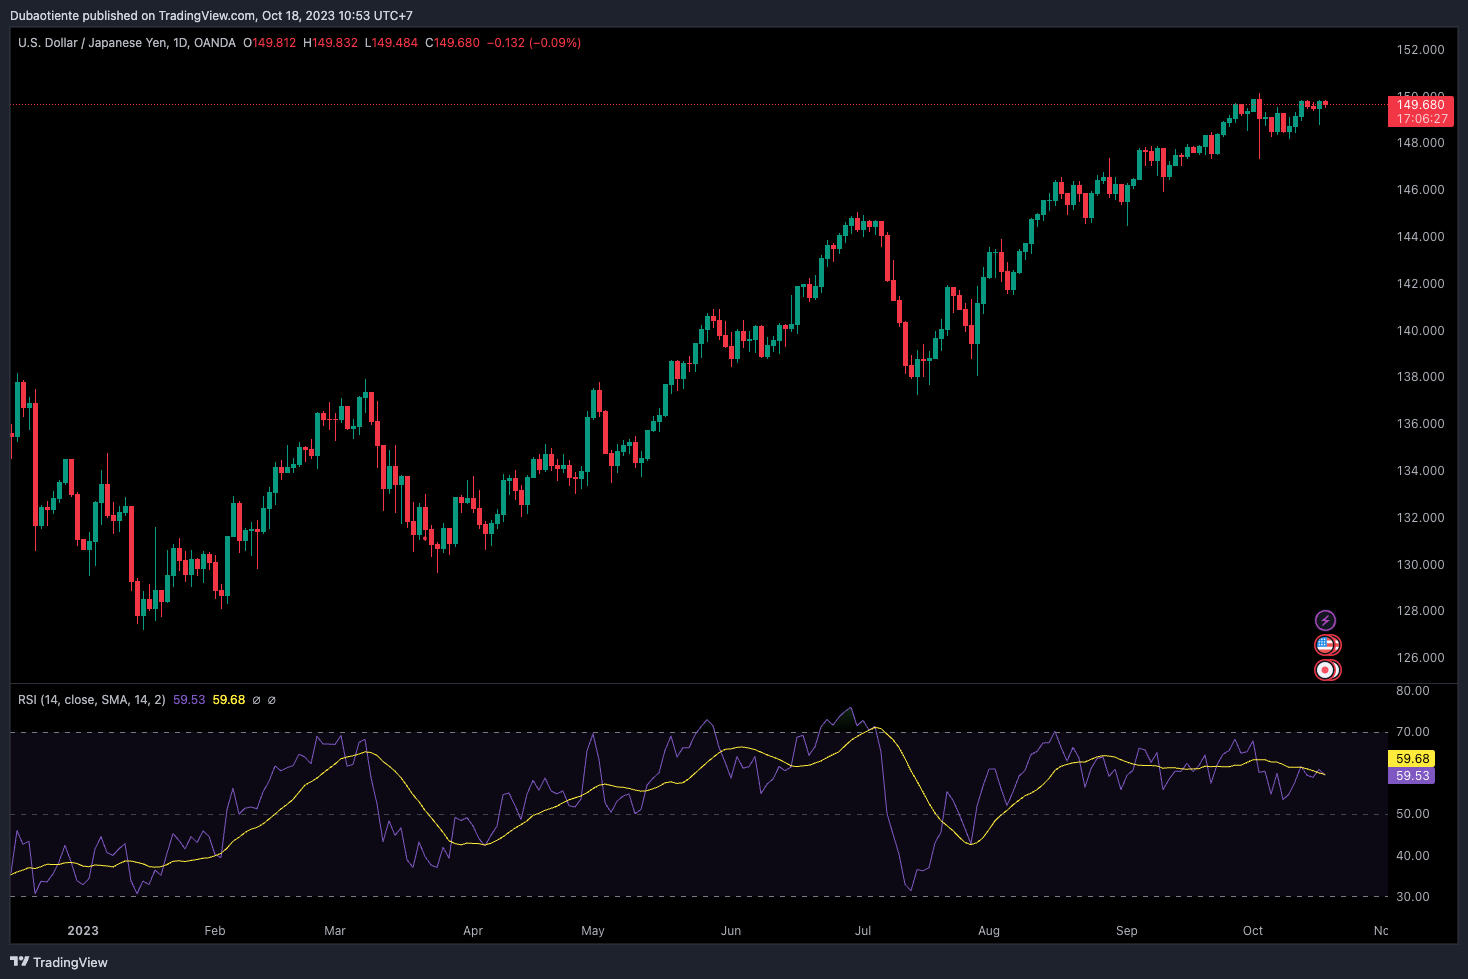This screenshot has width=1468, height=979.
Task: Click the purple 59.53 RSI axis label
Action: pos(1412,776)
